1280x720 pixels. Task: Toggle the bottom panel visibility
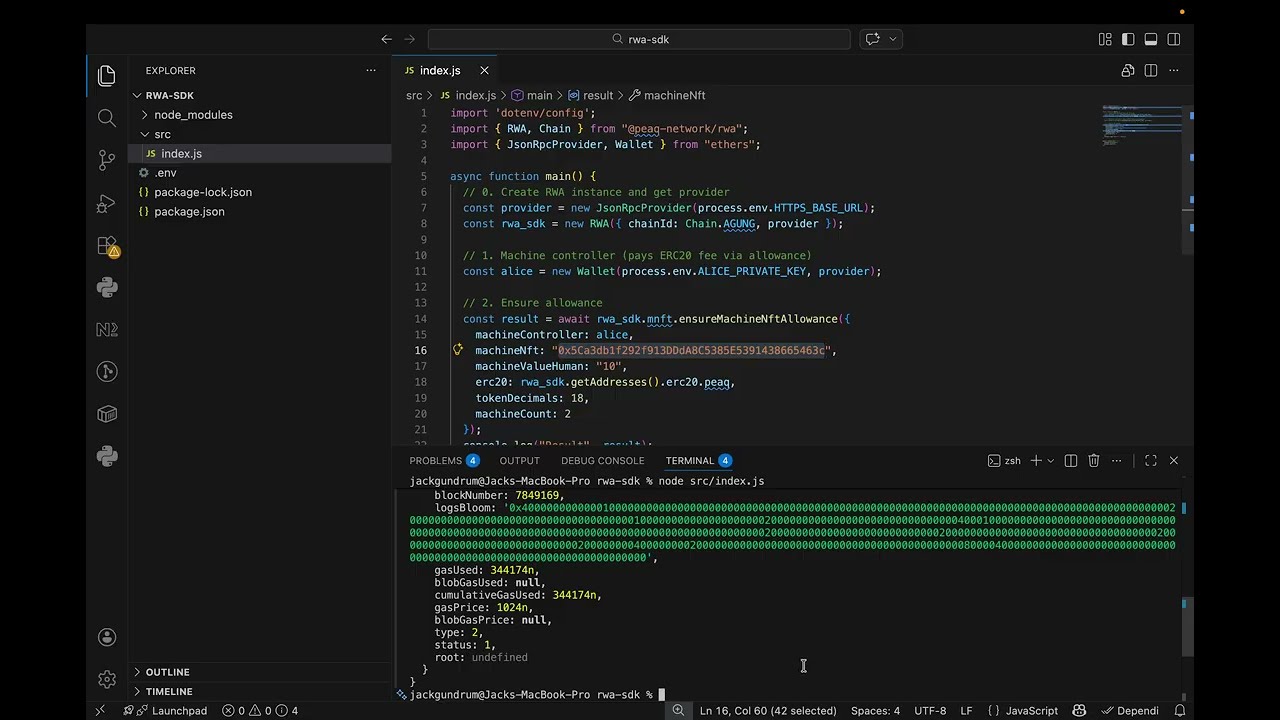pos(1151,39)
